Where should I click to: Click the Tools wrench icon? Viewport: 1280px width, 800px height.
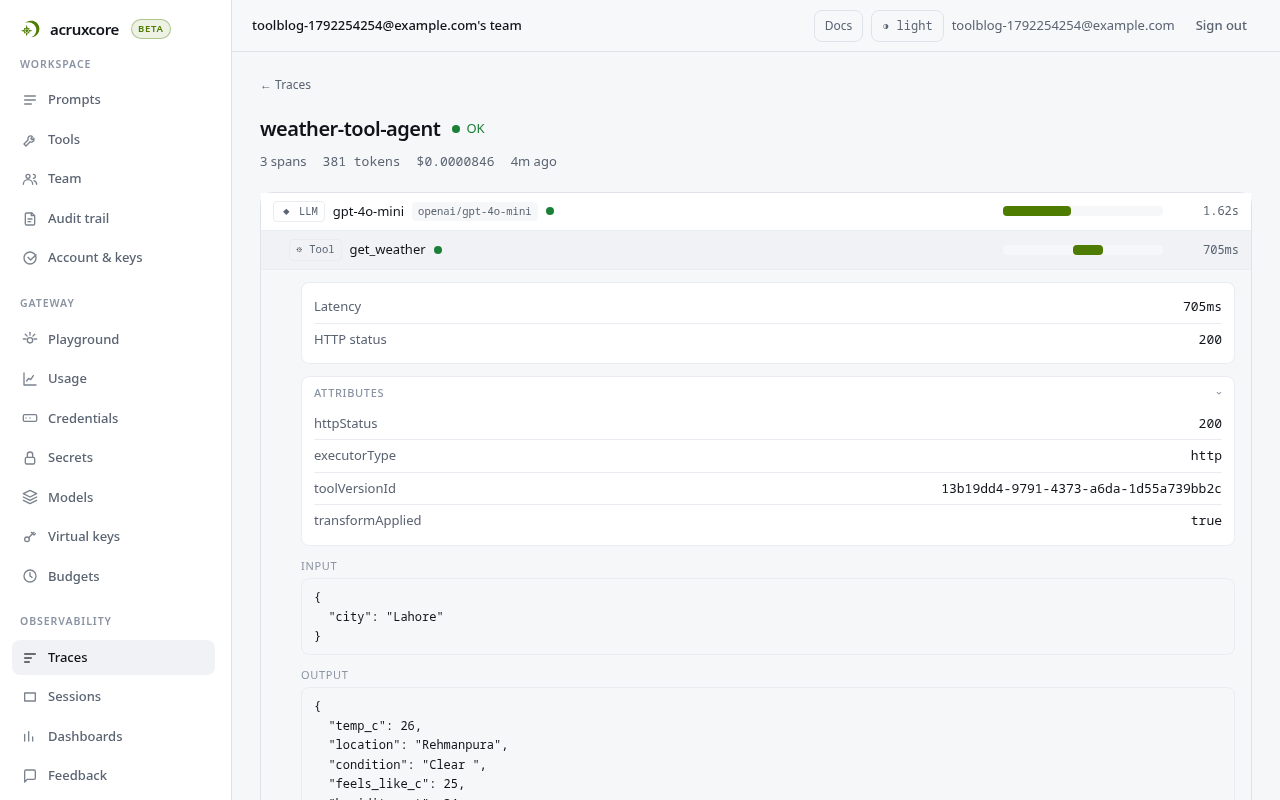point(30,140)
